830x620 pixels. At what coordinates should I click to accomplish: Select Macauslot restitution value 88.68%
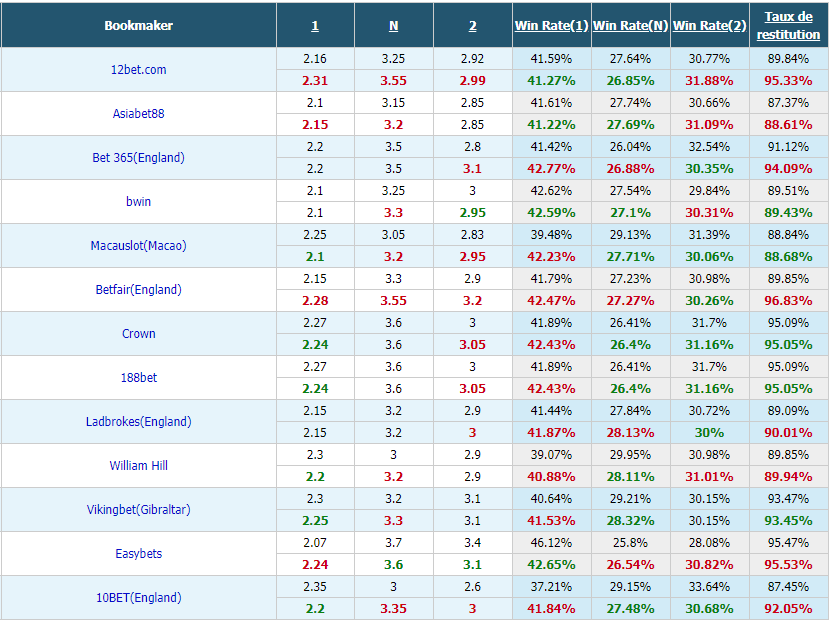[788, 256]
